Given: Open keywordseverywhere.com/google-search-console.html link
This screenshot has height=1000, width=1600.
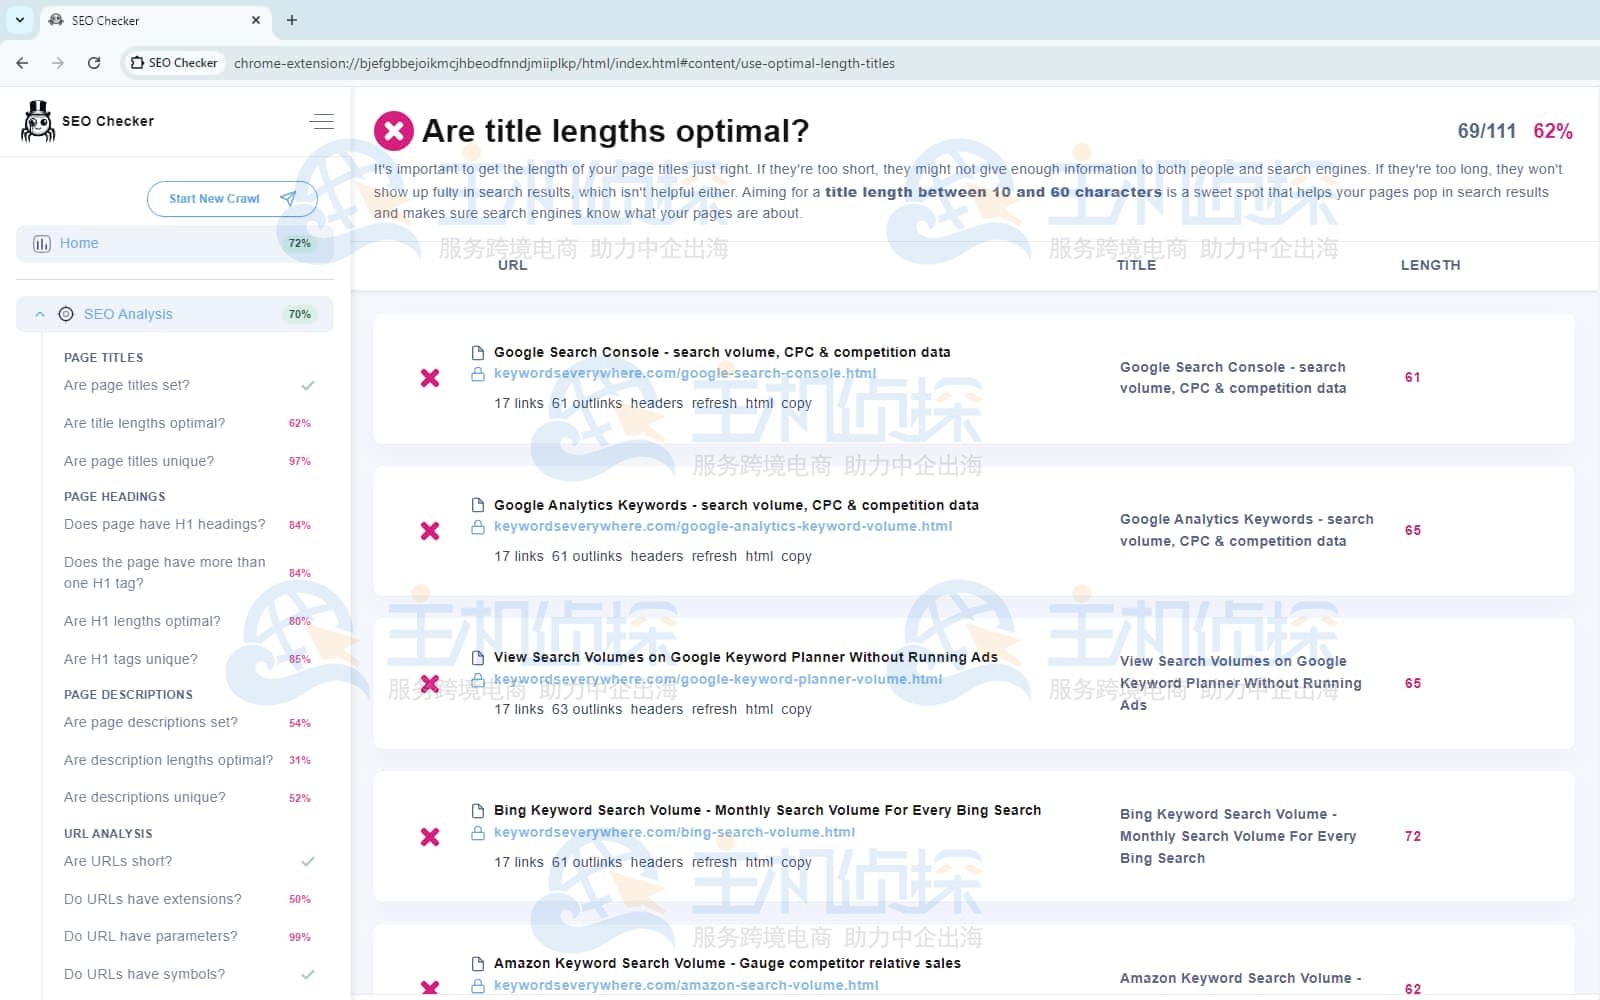Looking at the screenshot, I should 685,374.
